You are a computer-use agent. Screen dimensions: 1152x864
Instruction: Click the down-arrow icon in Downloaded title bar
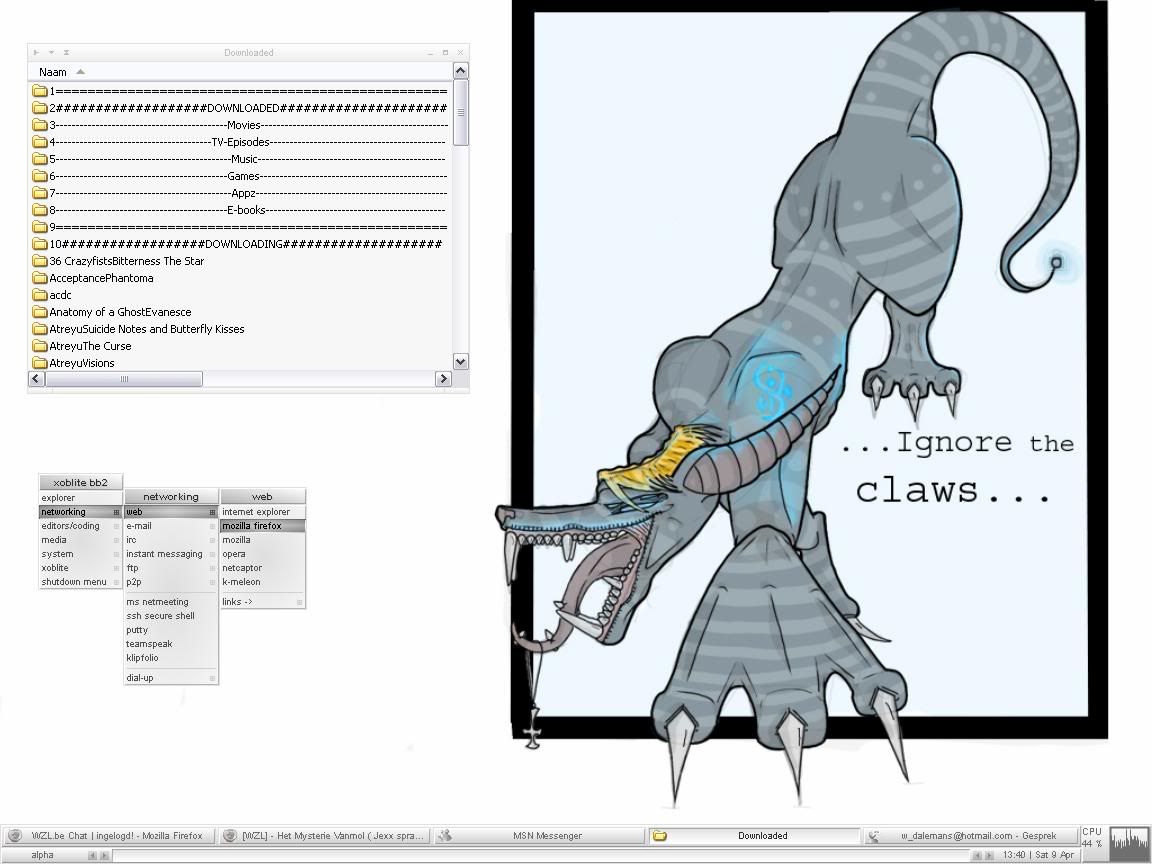(51, 52)
